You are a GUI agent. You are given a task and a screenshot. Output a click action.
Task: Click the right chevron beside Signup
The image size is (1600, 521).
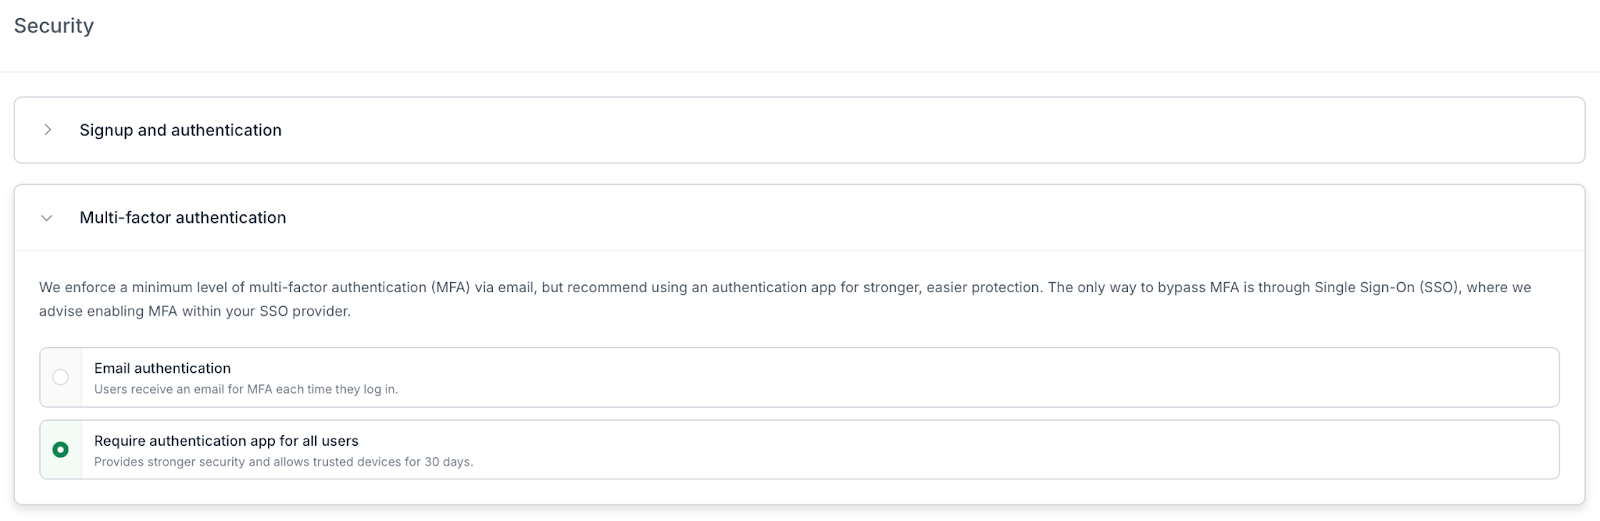(x=47, y=130)
